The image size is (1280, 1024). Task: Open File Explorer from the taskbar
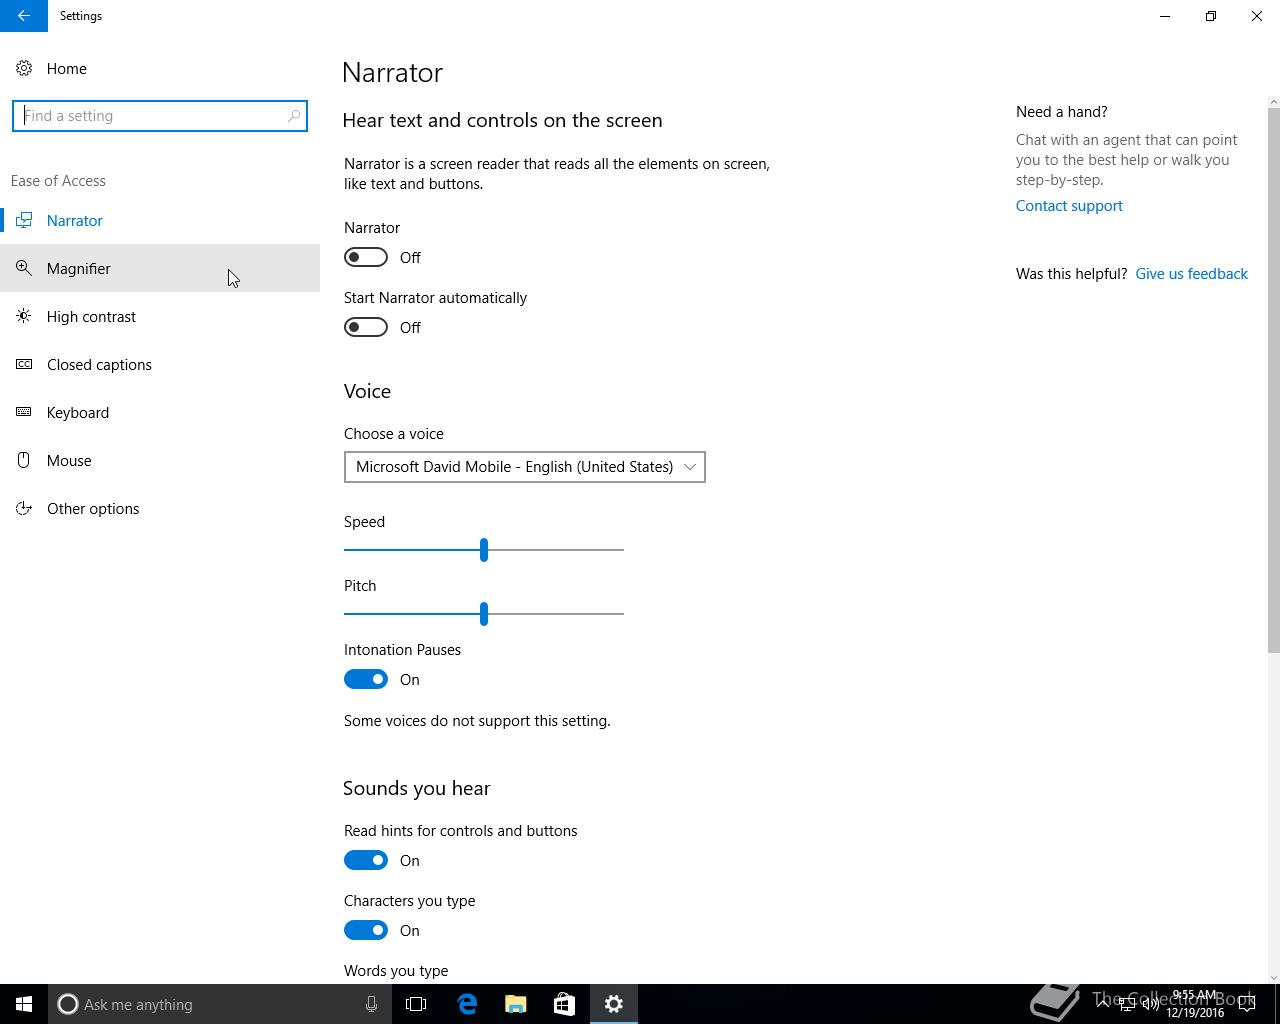515,1004
